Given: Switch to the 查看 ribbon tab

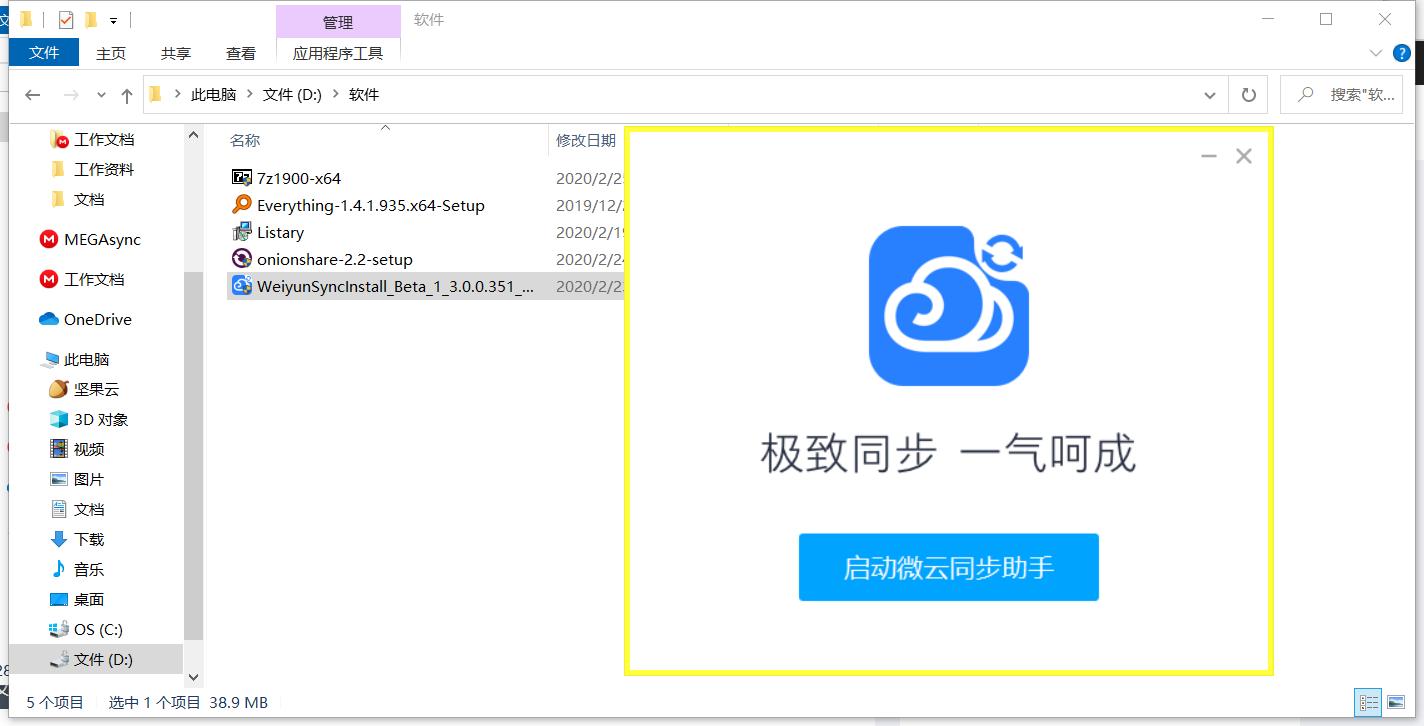Looking at the screenshot, I should pyautogui.click(x=240, y=54).
